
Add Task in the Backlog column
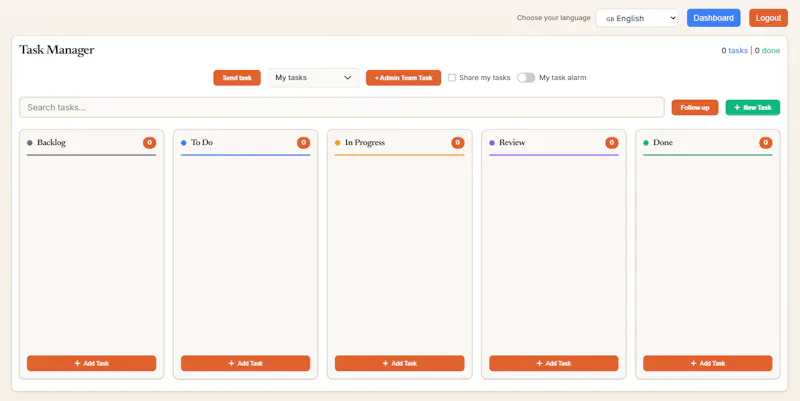point(91,363)
